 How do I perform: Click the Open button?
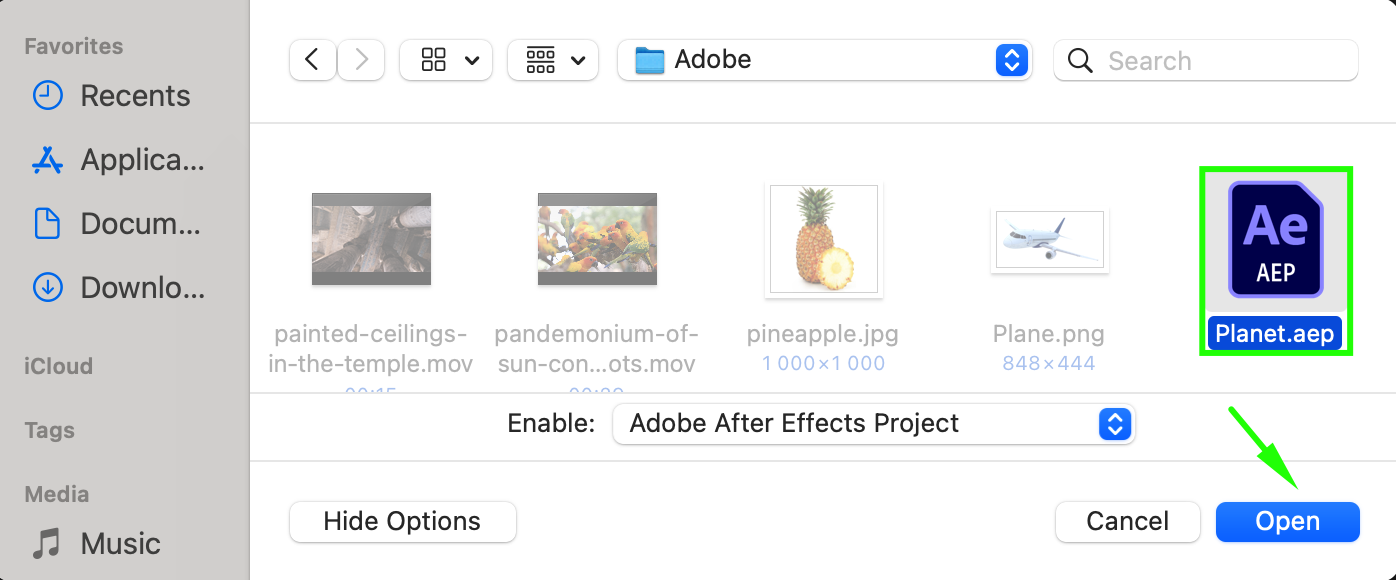[x=1288, y=522]
